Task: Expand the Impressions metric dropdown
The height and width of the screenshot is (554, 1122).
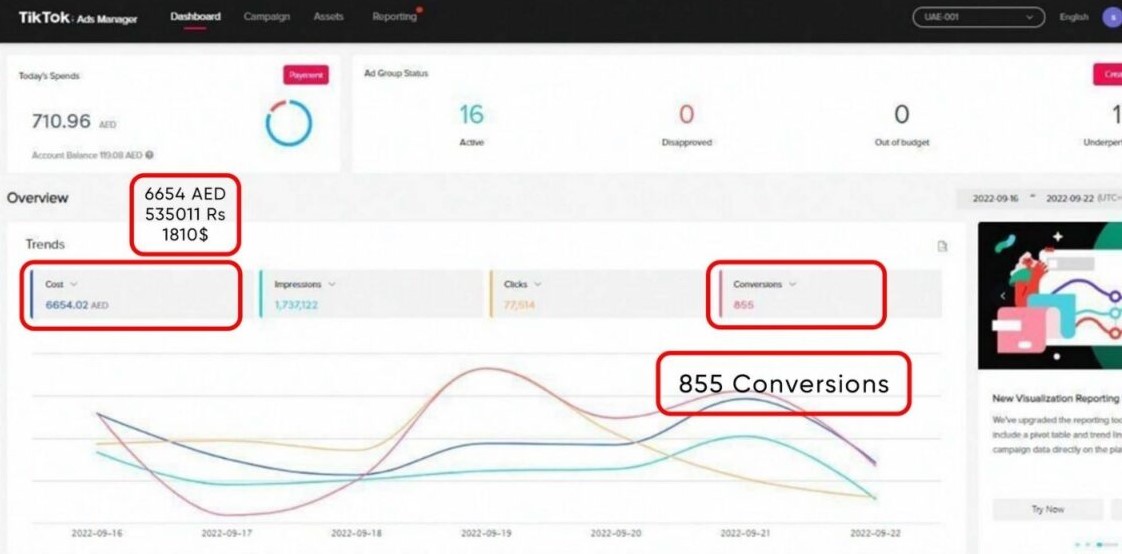Action: click(x=331, y=285)
